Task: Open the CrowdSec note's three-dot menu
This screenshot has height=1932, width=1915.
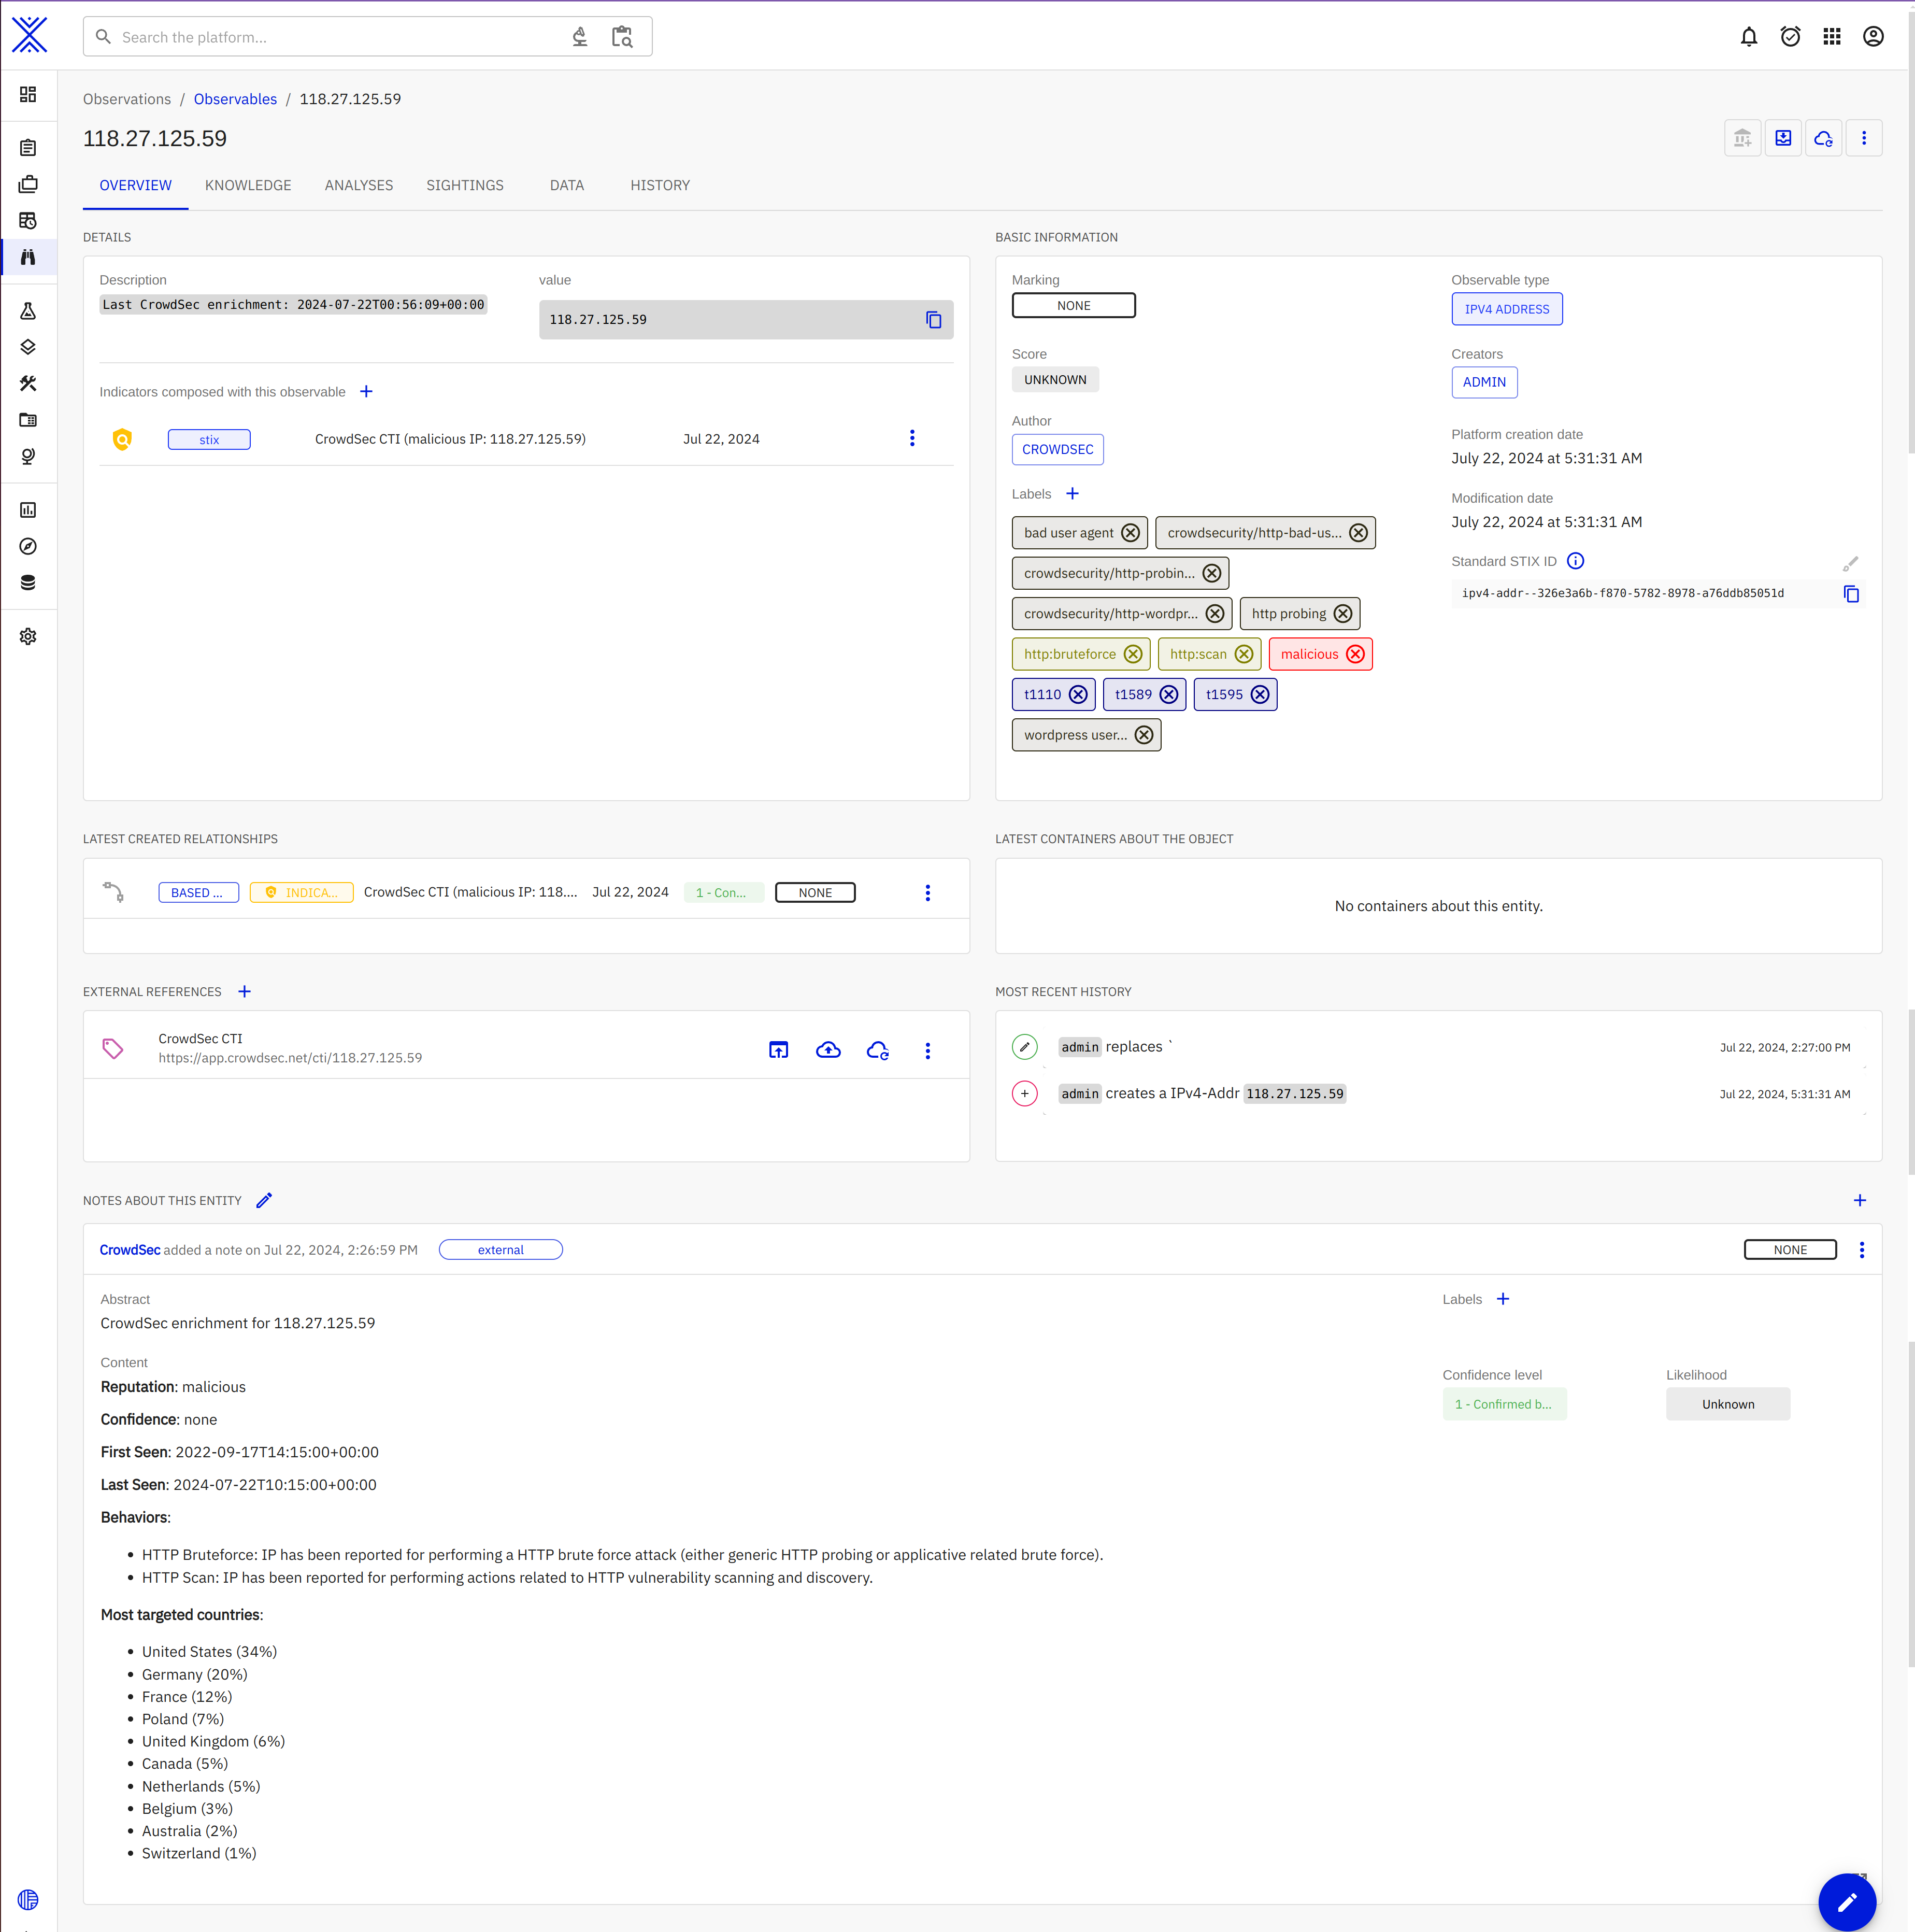Action: tap(1861, 1250)
